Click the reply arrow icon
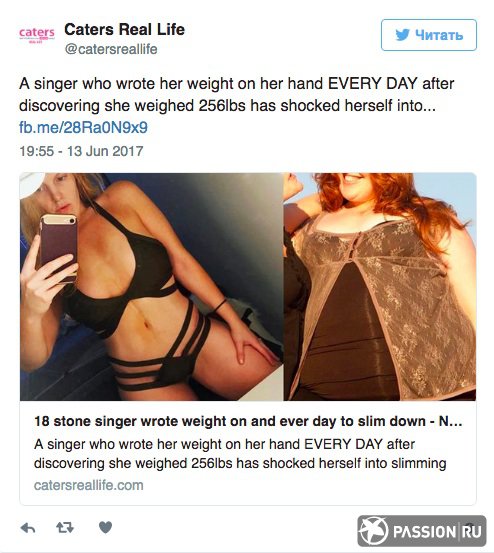 click(28, 528)
